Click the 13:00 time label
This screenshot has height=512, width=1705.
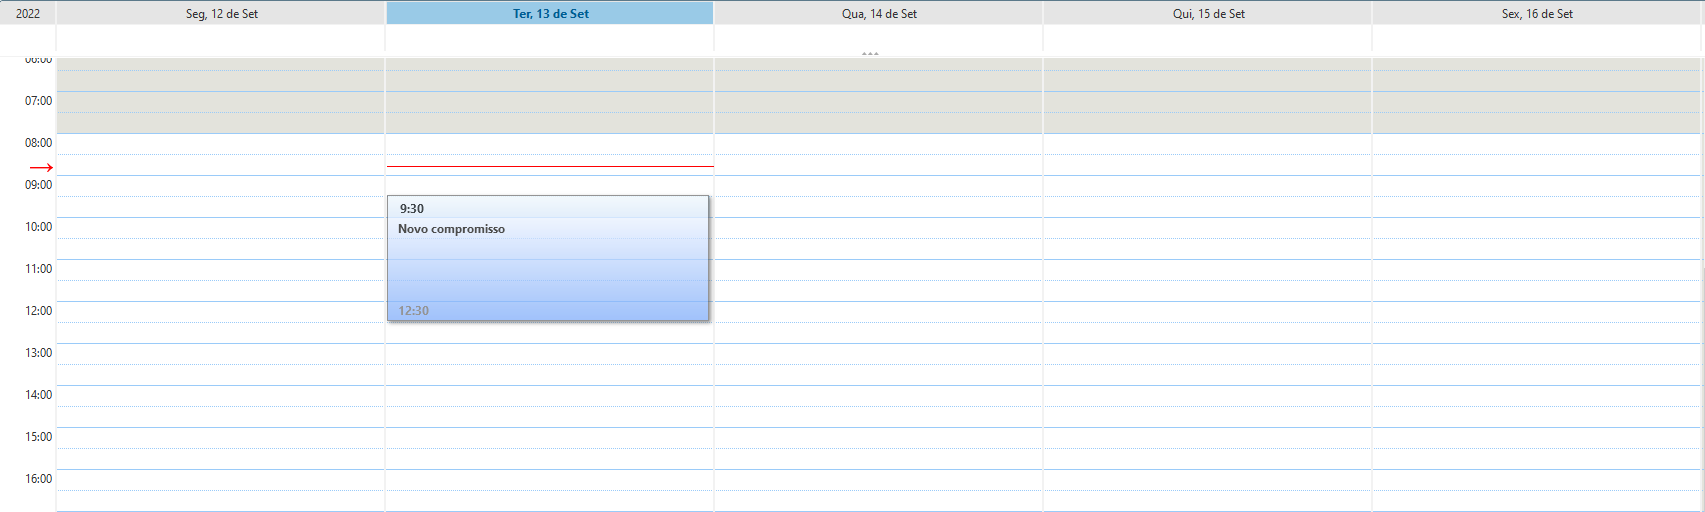38,353
